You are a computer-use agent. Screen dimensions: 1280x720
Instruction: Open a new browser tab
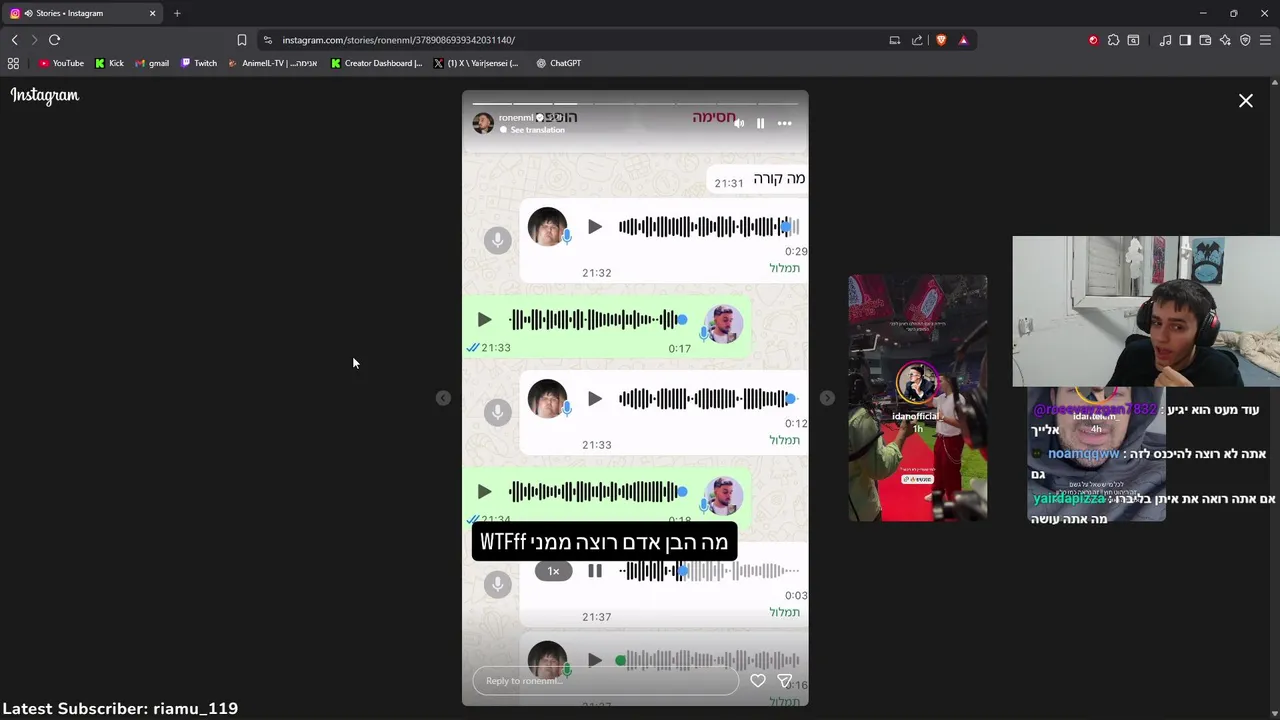click(x=177, y=13)
